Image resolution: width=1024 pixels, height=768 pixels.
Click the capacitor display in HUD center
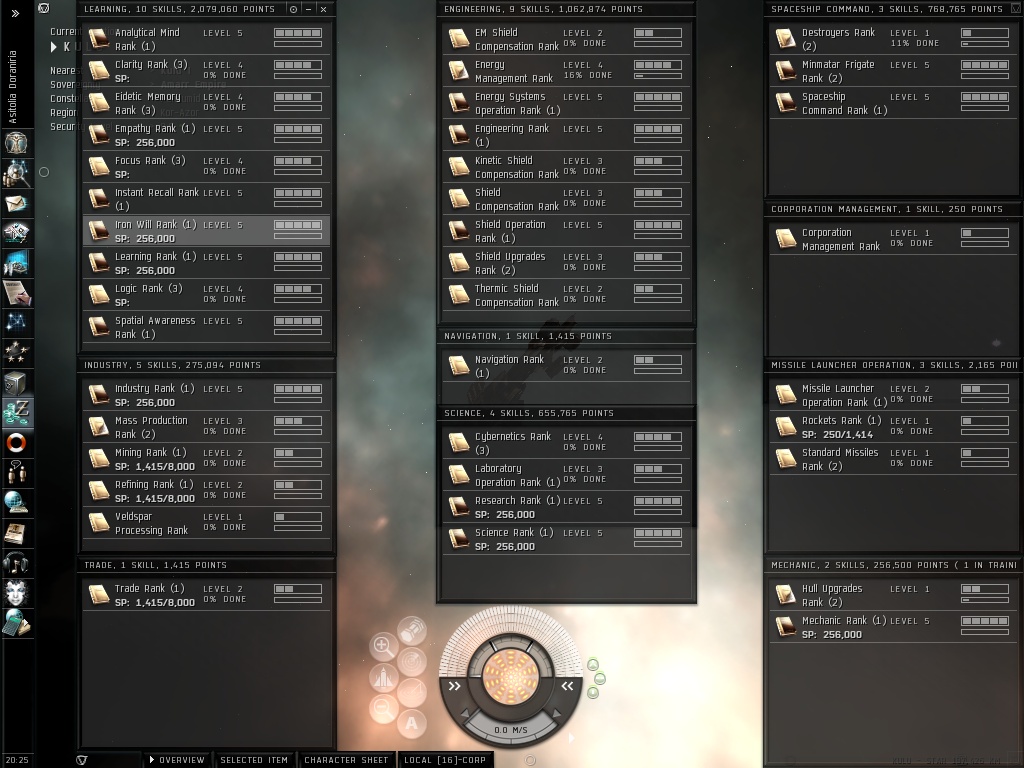511,676
